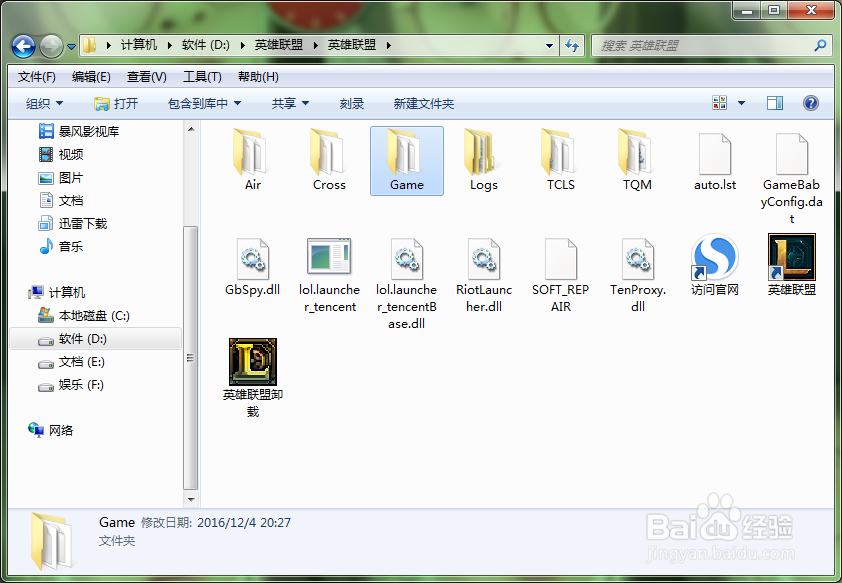Expand the address bar history dropdown
The width and height of the screenshot is (842, 583).
(x=549, y=46)
